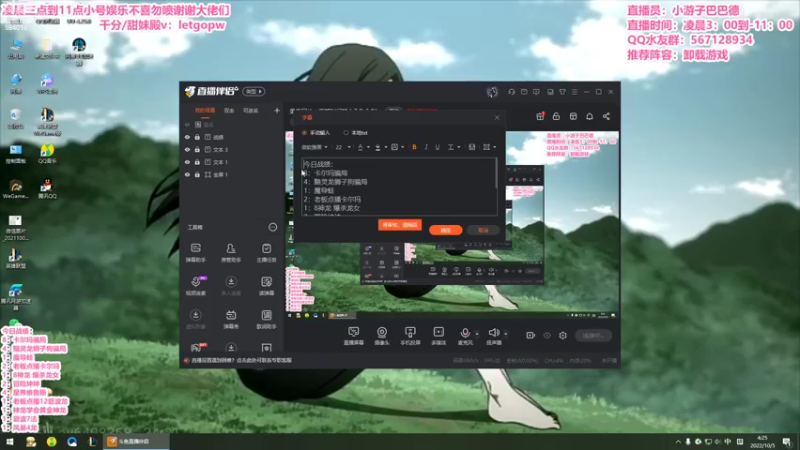
Task: Confirm the subtitle with the orange 确定 button
Action: 445,230
